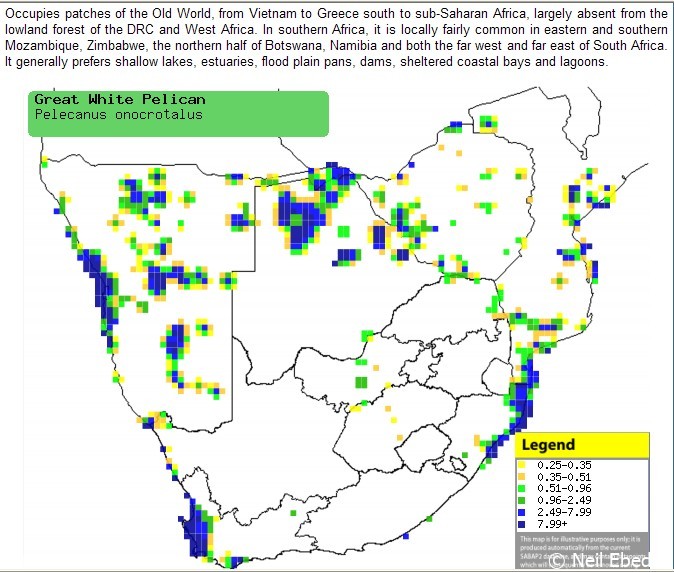The height and width of the screenshot is (572, 674).
Task: Select the Pelecanus onocrotalus scientific name
Action: (x=118, y=114)
